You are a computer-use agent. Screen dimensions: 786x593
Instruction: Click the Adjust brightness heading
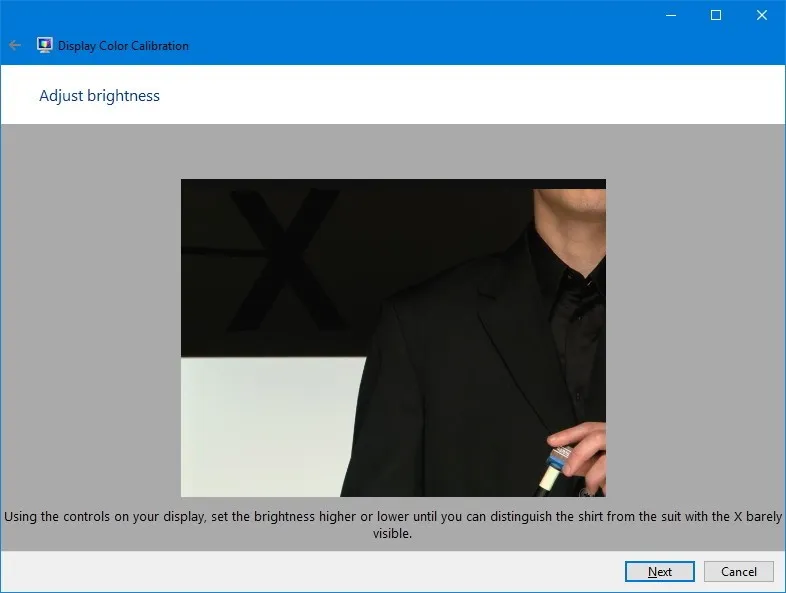coord(99,96)
